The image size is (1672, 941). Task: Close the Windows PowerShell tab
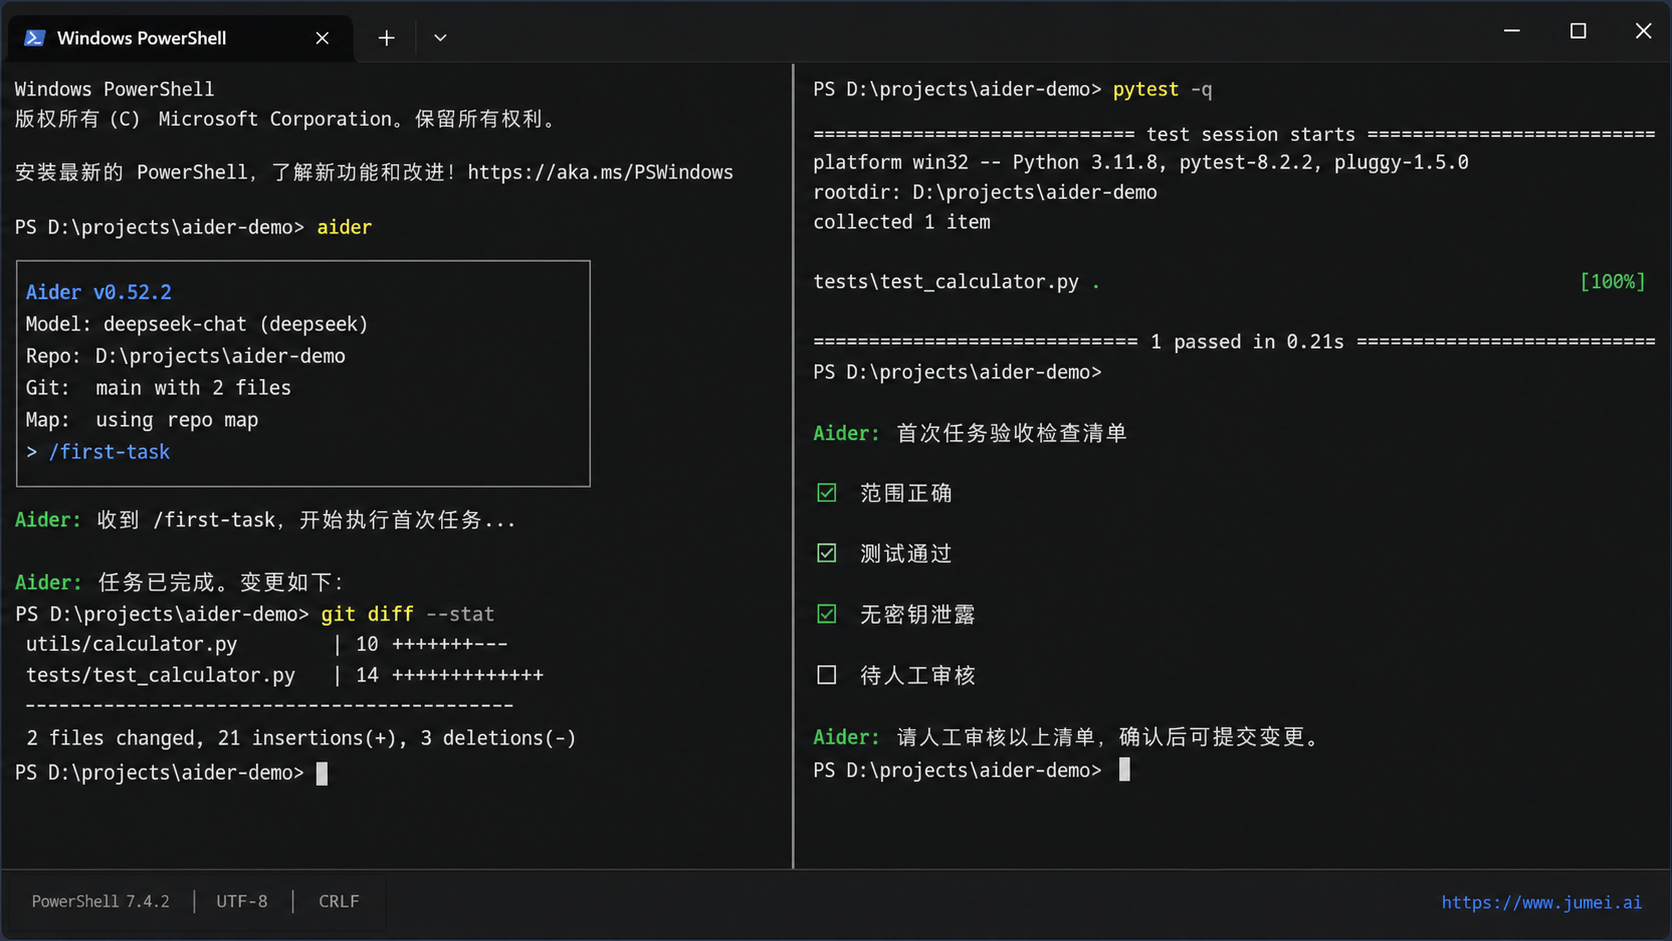tap(322, 38)
